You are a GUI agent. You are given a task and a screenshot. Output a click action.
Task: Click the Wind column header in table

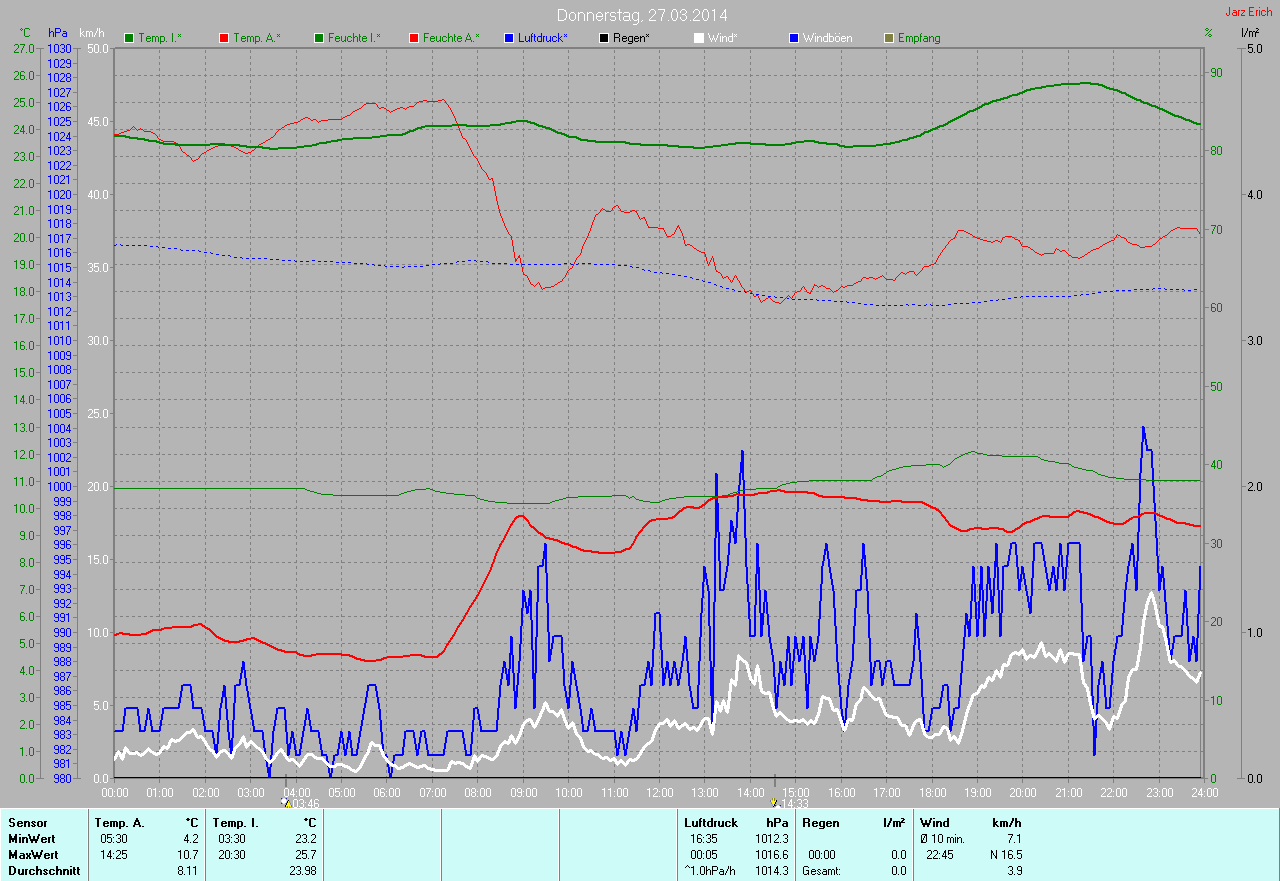click(934, 823)
